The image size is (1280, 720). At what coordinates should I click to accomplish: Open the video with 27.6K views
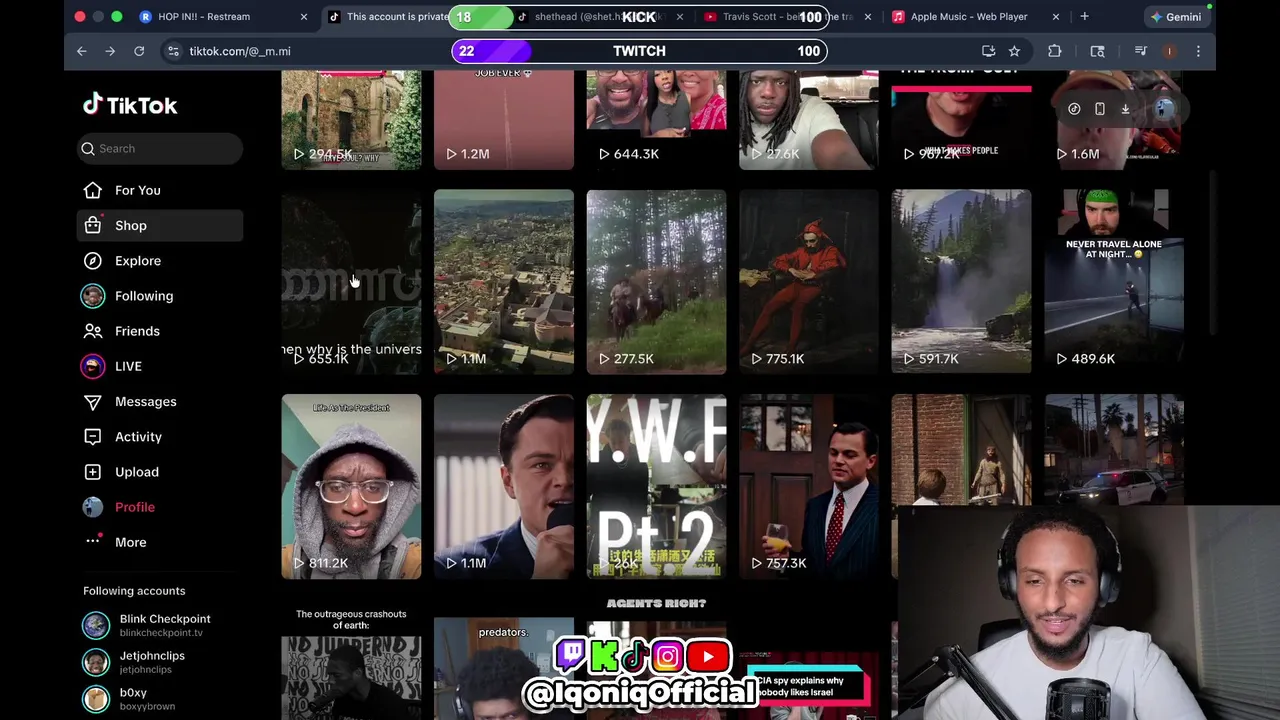click(x=809, y=118)
